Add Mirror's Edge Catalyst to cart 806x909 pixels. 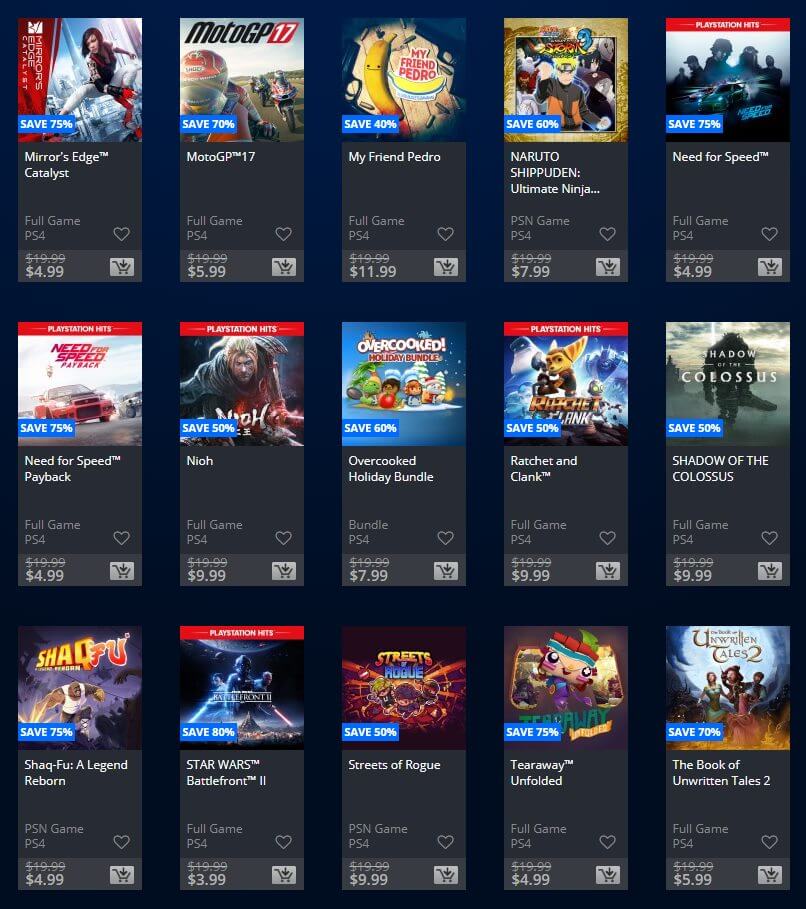point(122,267)
